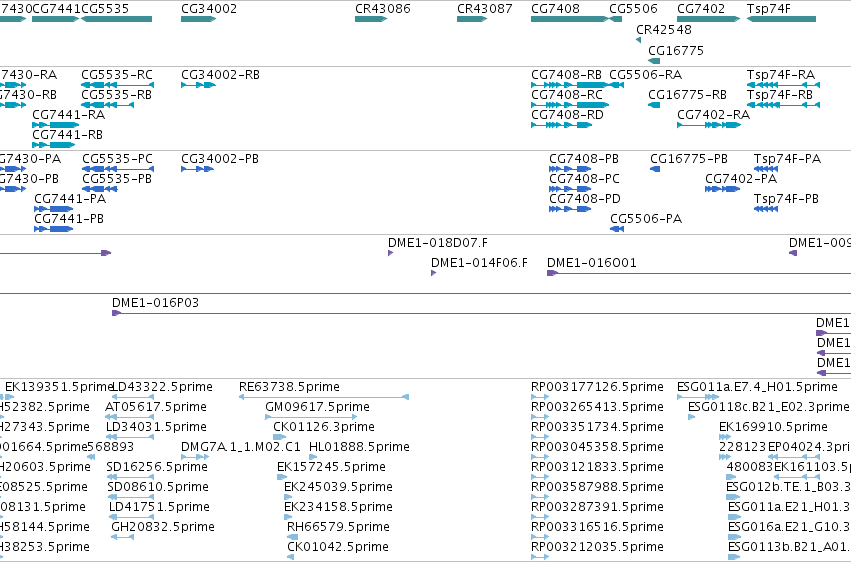Screen dimensions: 851x562
Task: Select the CG16775-PB protein feature
Action: [655, 169]
